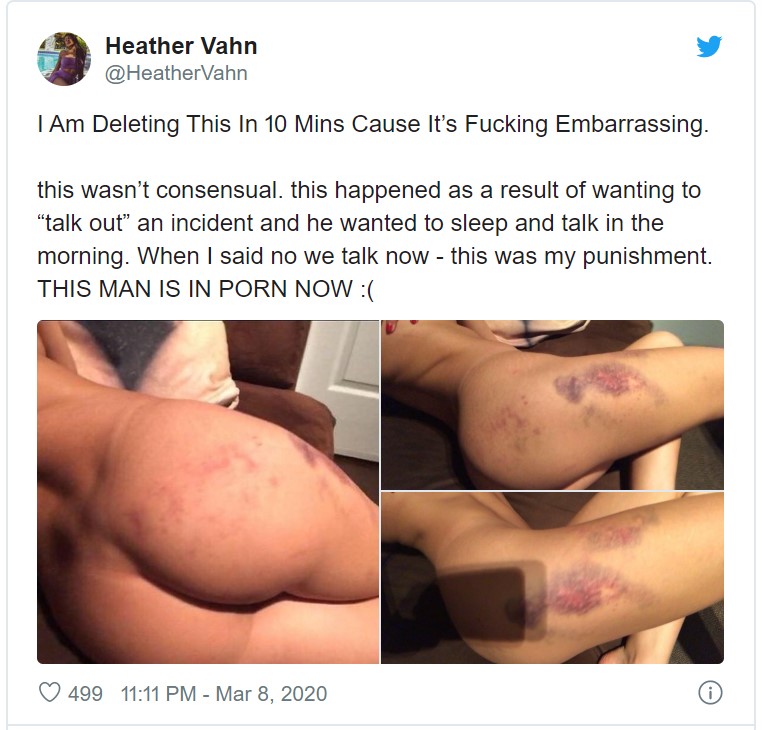
Task: Click the all-caps last line of tweet
Action: coord(206,288)
